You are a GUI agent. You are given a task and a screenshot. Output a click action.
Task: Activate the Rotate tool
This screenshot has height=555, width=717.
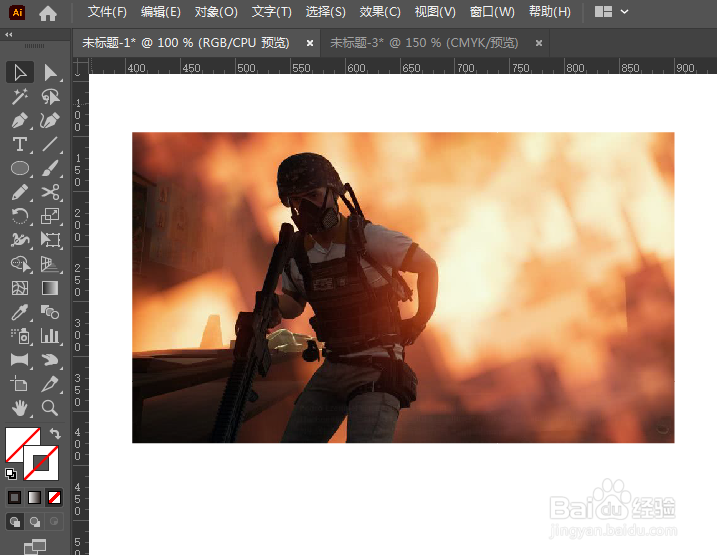pyautogui.click(x=20, y=216)
